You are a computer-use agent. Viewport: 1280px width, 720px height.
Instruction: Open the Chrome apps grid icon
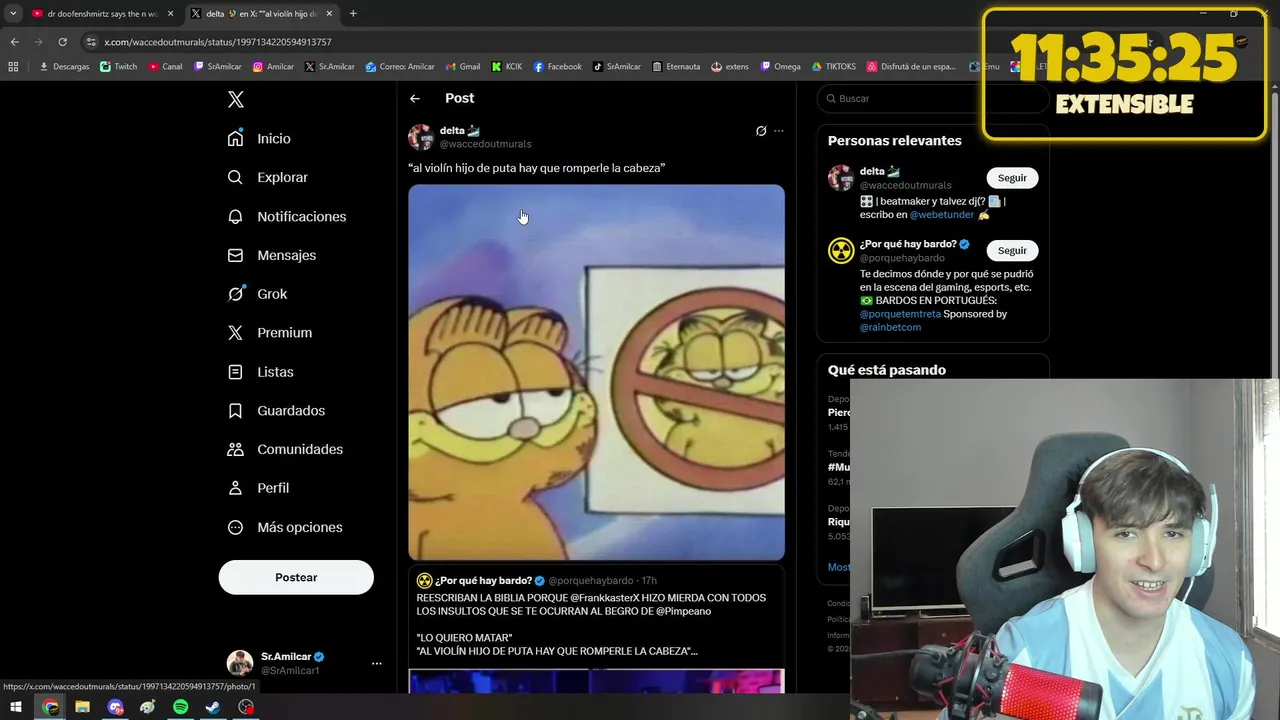click(x=13, y=67)
